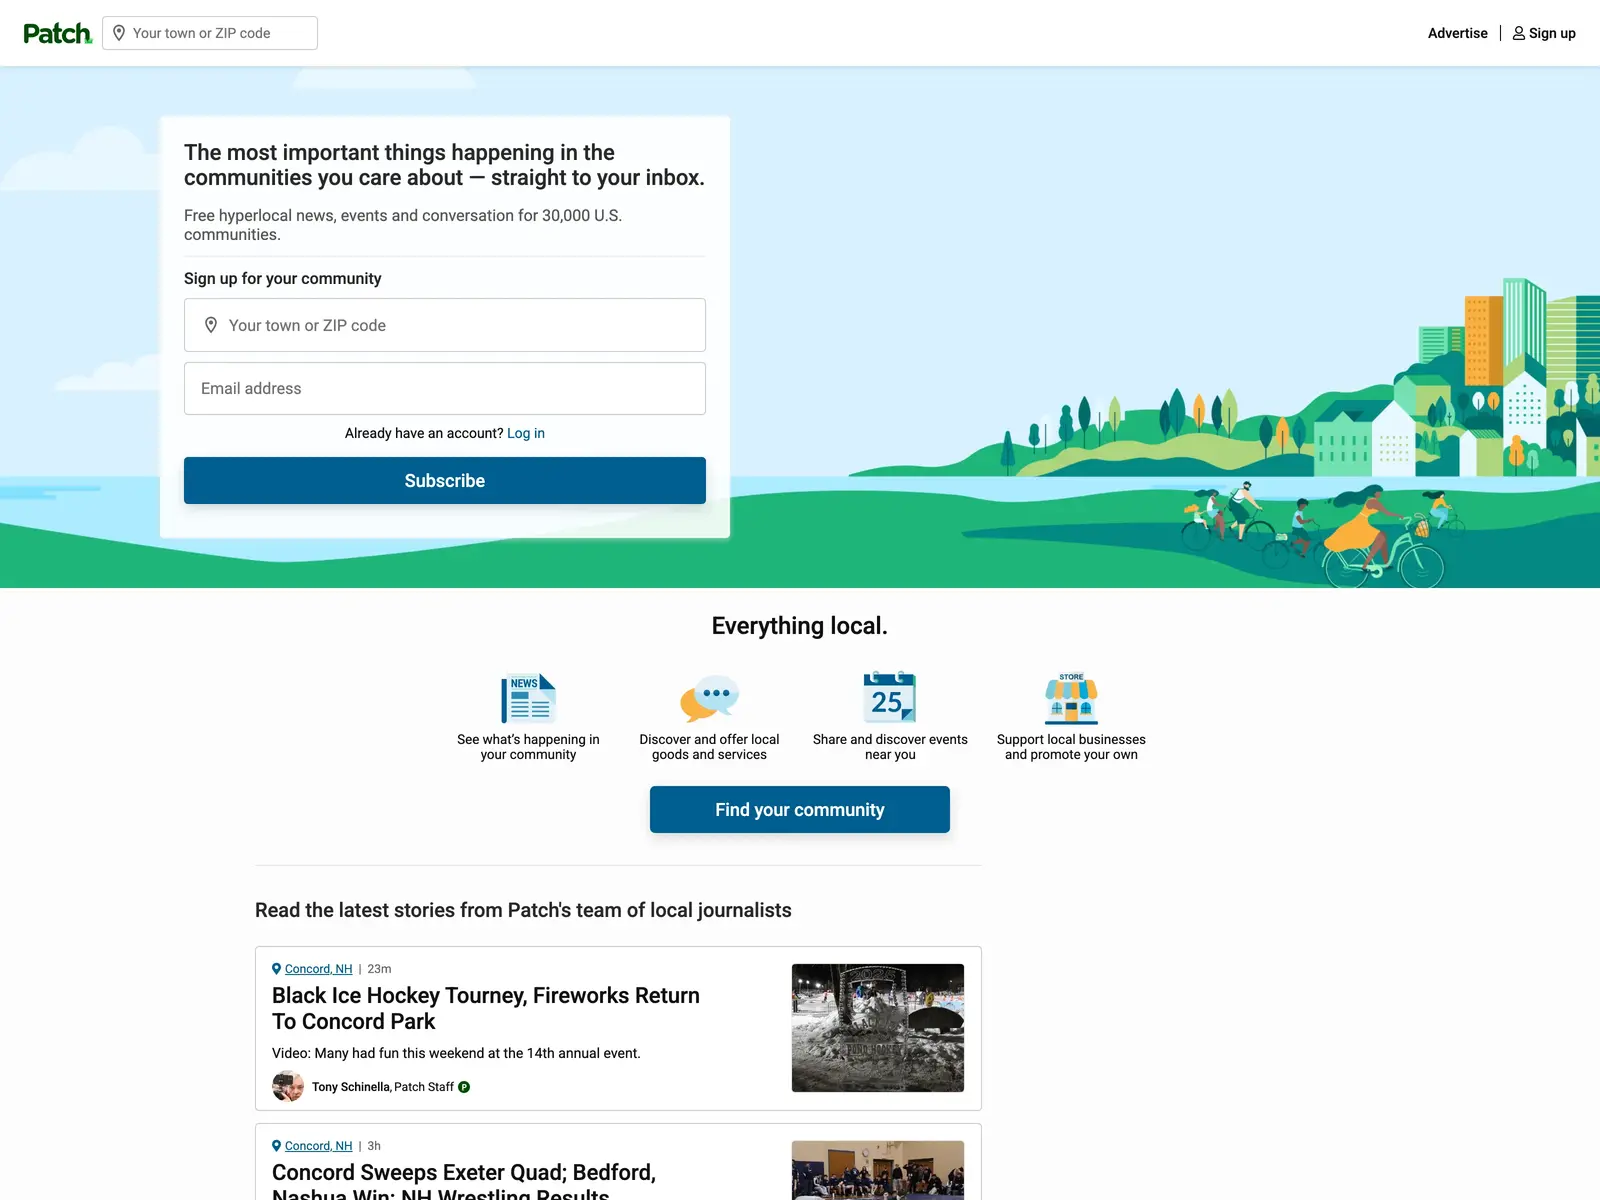Open the Advertise link
The image size is (1600, 1200).
(1458, 33)
